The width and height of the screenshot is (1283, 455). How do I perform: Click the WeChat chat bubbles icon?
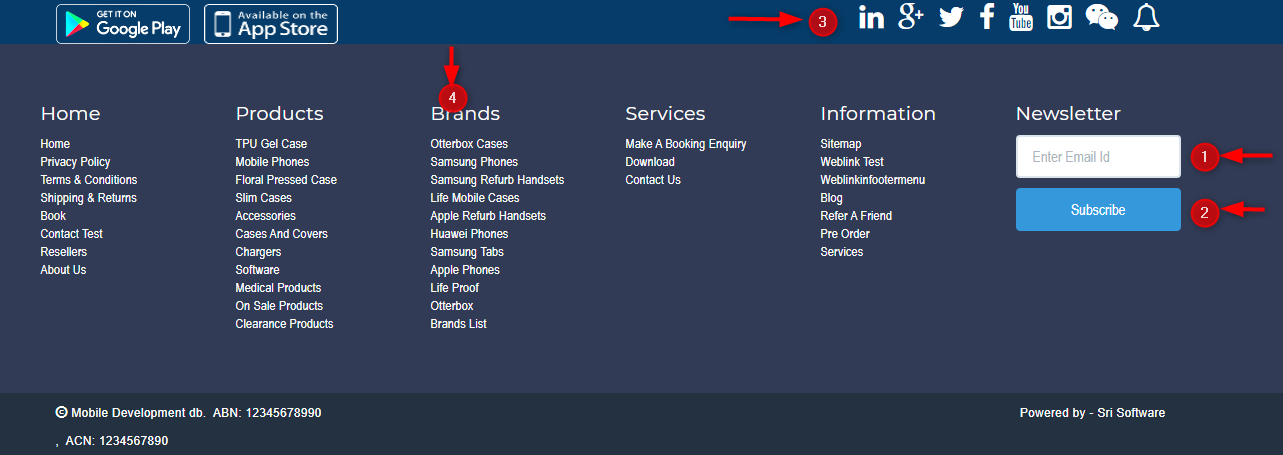coord(1102,18)
